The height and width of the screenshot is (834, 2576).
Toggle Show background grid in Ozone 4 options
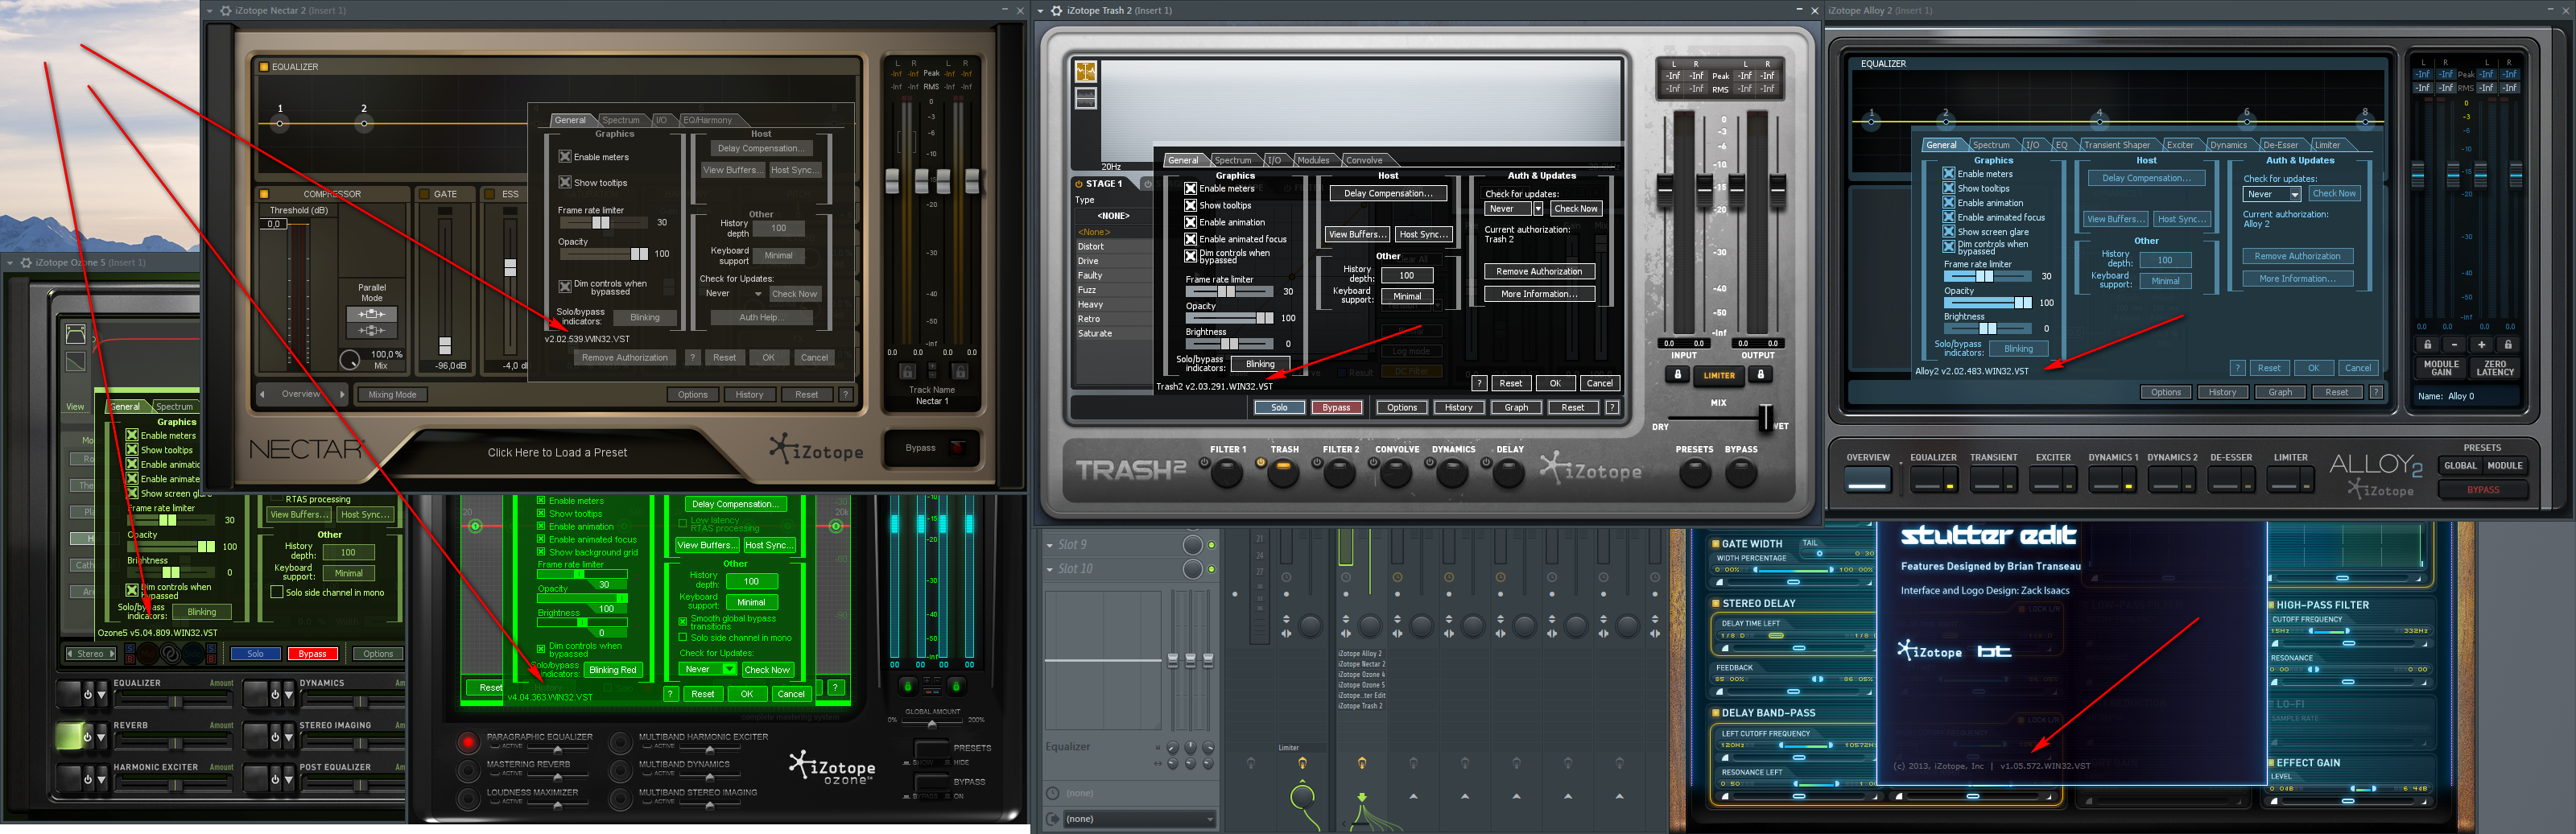tap(541, 552)
